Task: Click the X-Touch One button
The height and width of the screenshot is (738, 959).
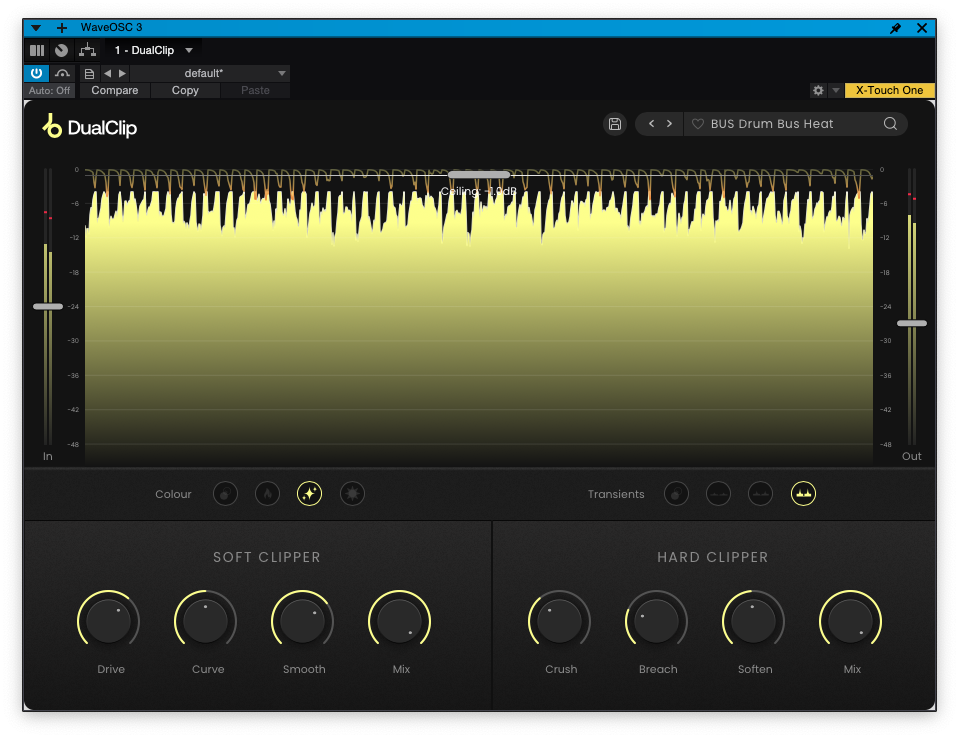Action: point(889,90)
